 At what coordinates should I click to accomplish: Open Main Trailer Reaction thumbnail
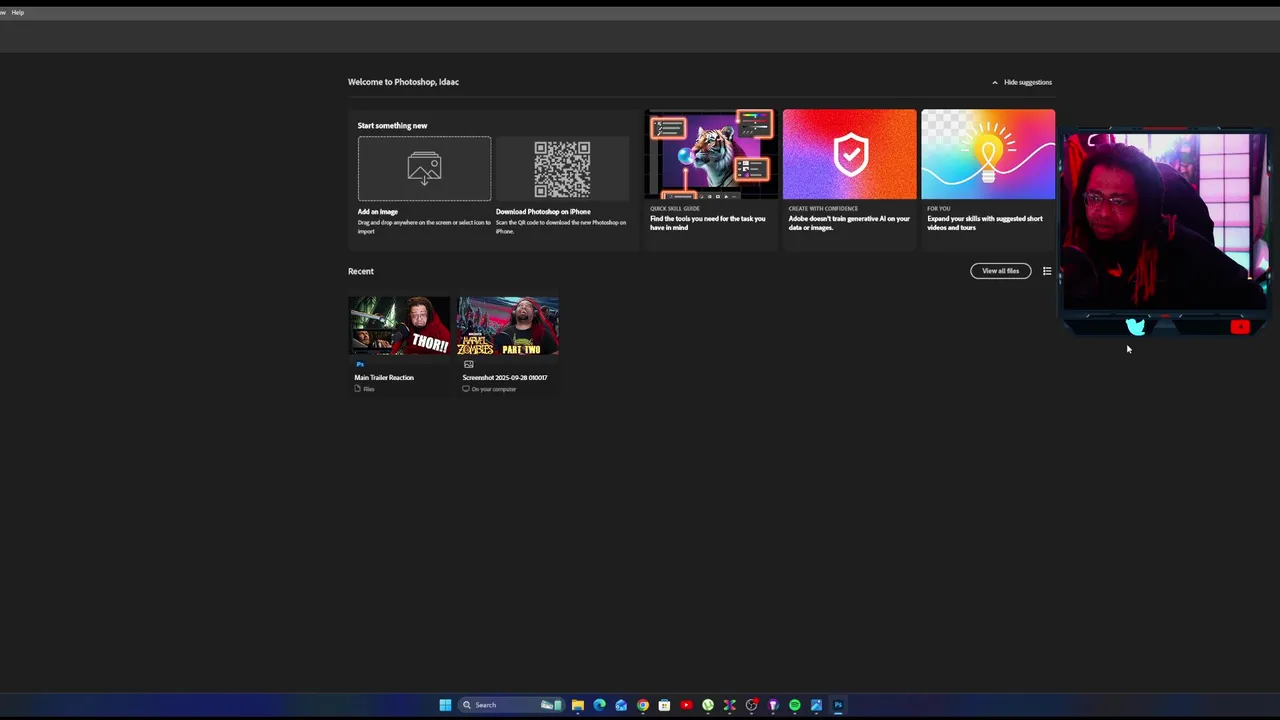[x=399, y=326]
